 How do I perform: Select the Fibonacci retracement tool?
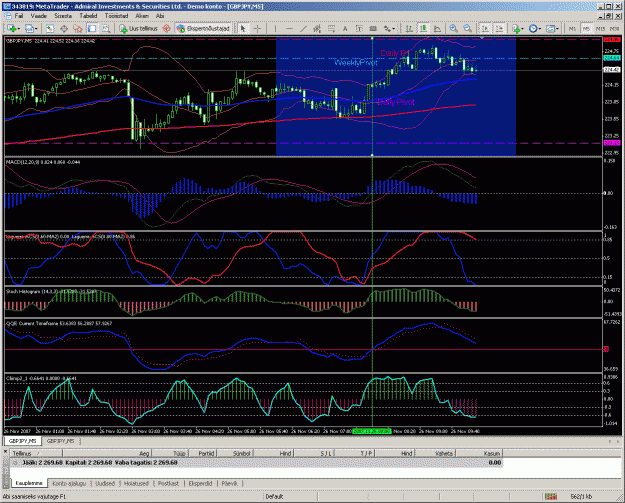[x=331, y=29]
